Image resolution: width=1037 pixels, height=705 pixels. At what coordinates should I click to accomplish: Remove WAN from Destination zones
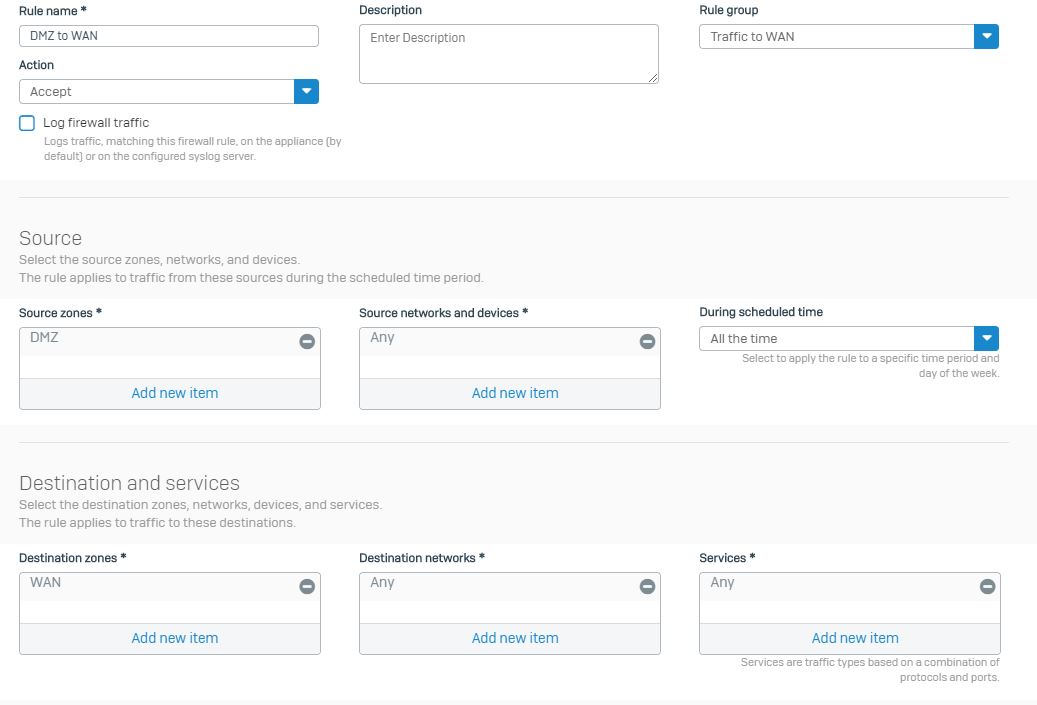307,587
